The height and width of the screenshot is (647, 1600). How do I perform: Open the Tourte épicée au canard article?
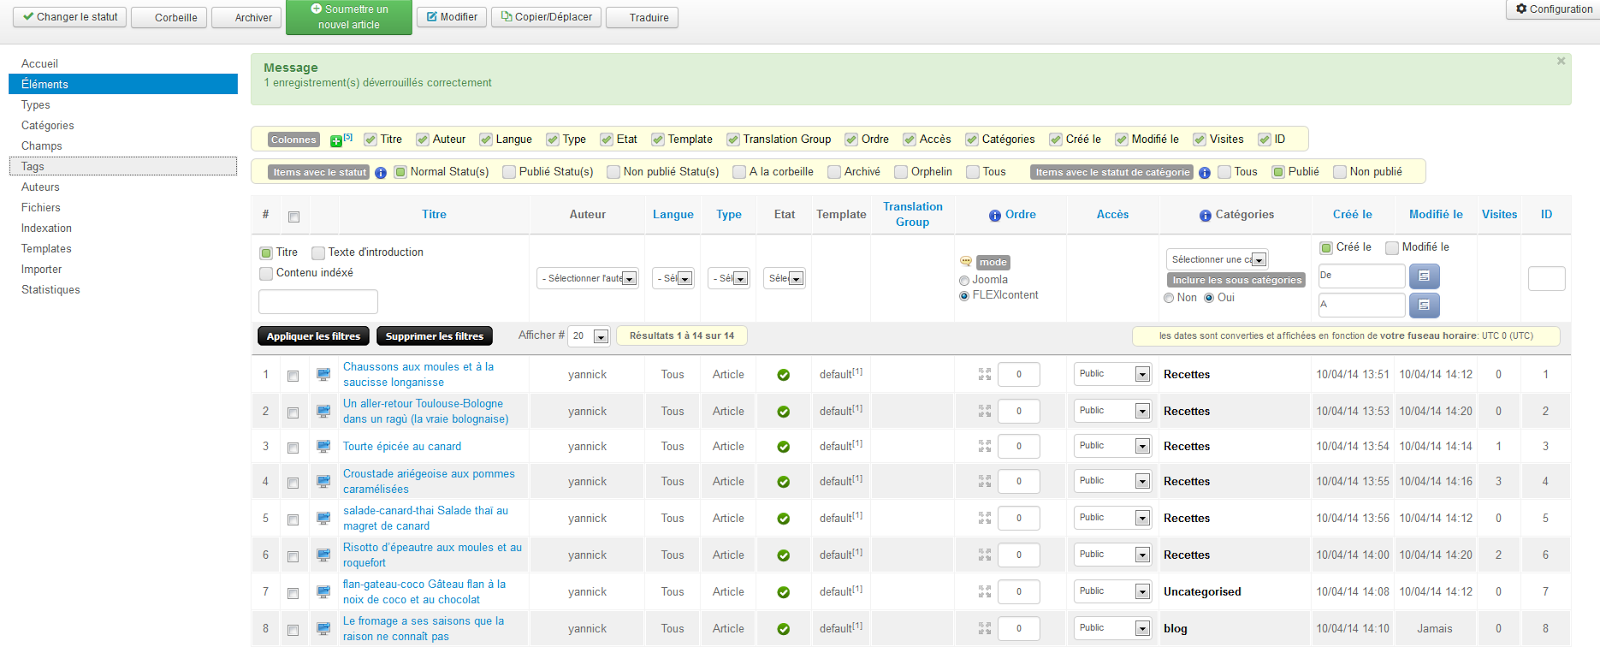click(402, 447)
